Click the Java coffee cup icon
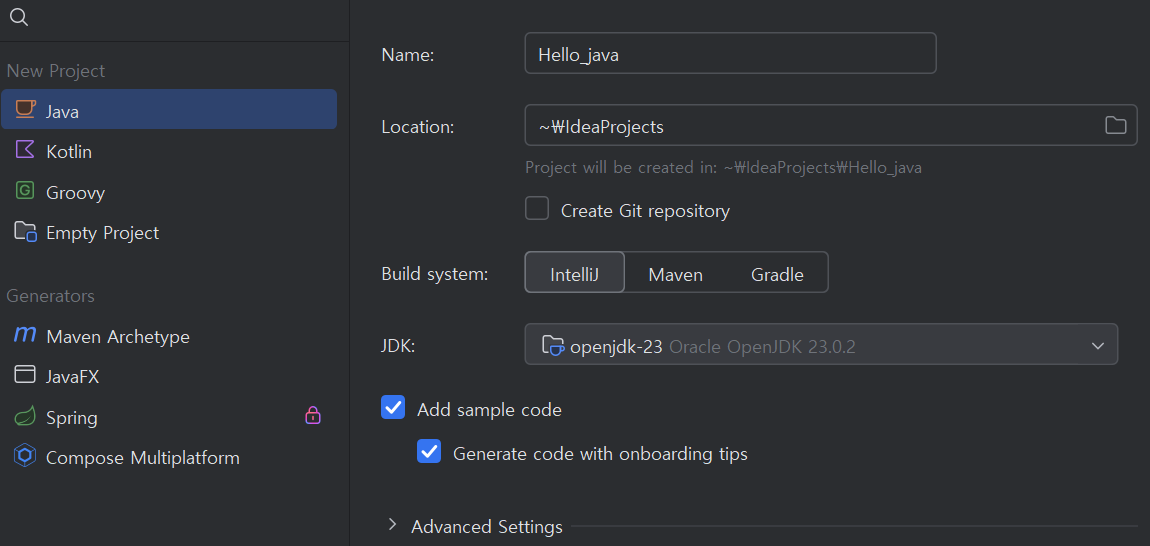Screen dimensions: 1150x546 pos(25,109)
